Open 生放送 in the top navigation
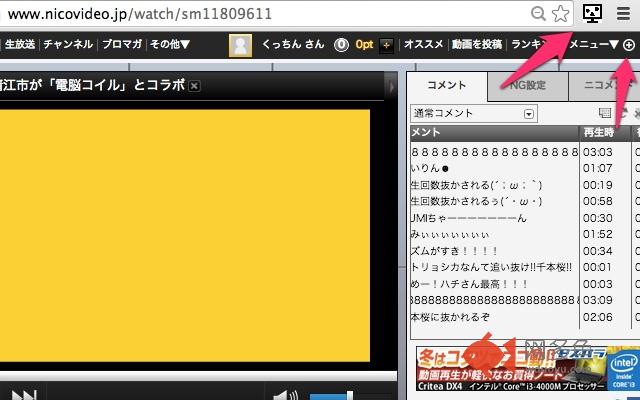640x400 pixels. 20,44
